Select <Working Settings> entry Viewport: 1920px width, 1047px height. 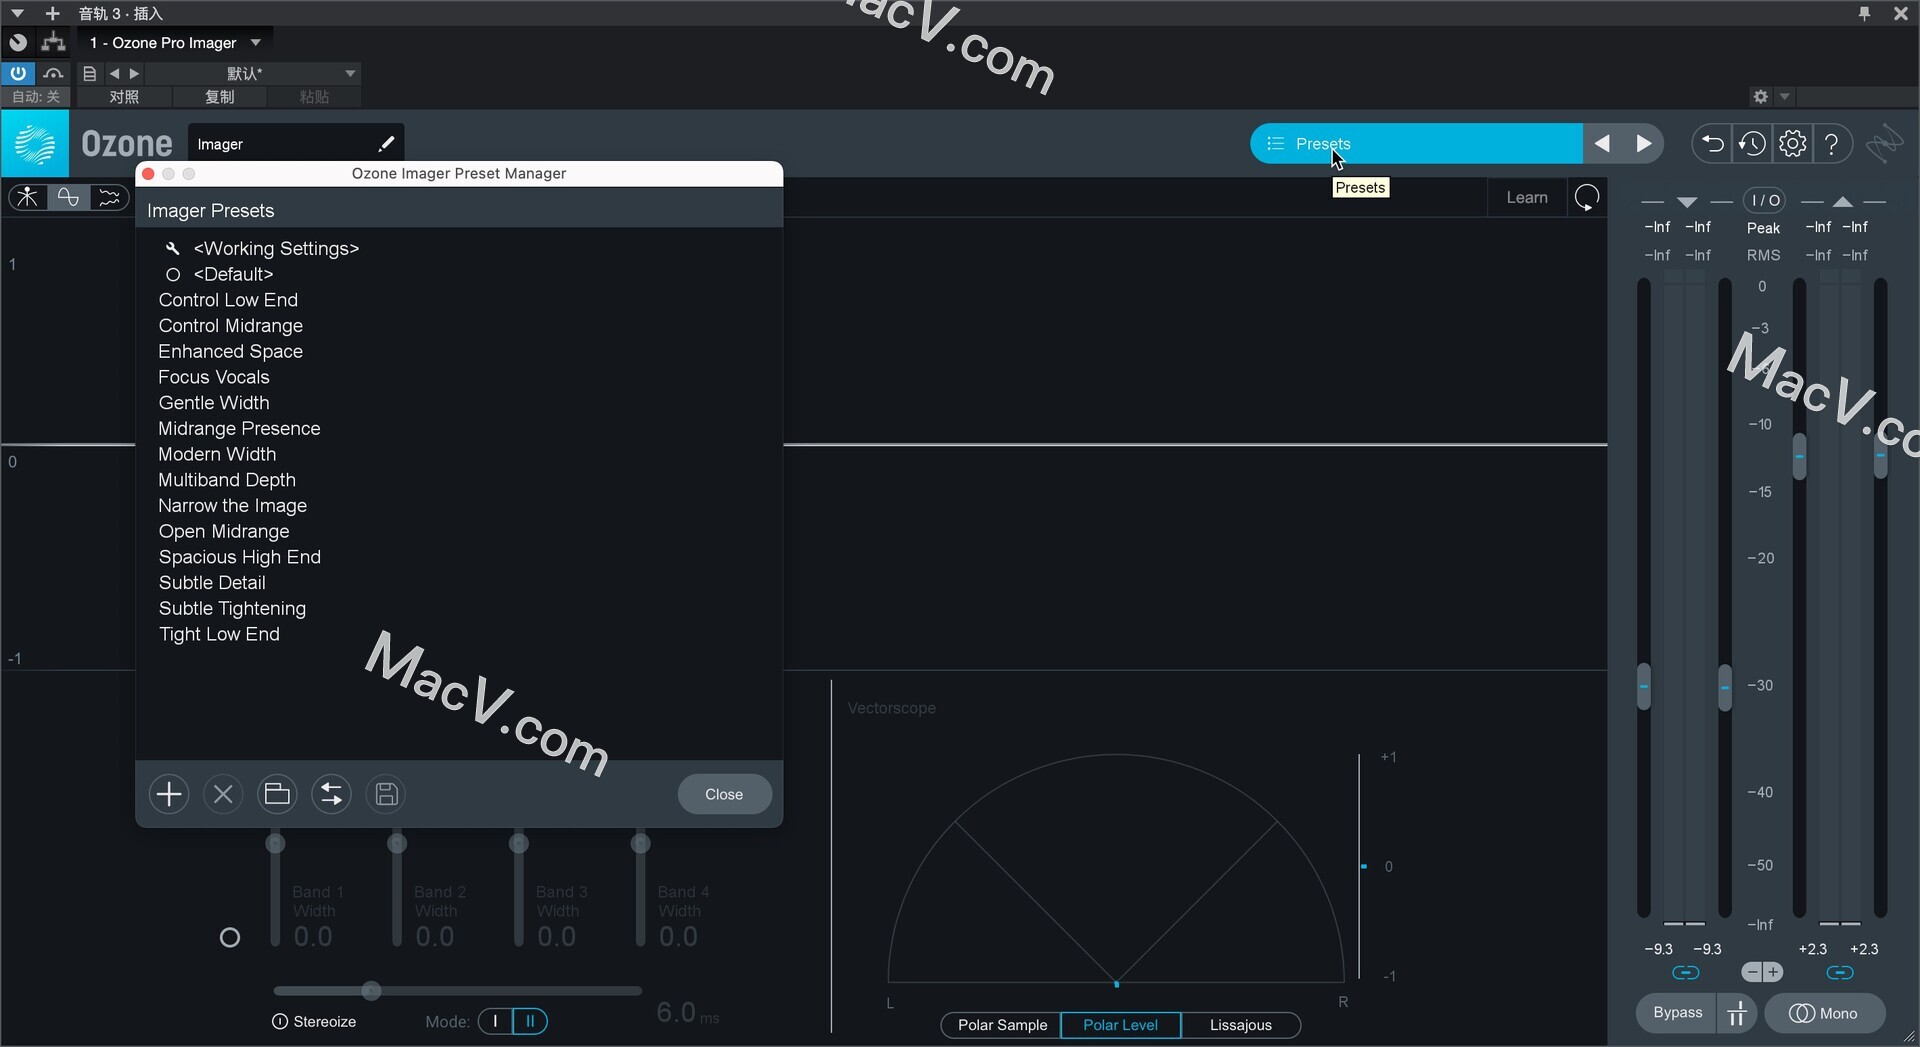276,248
